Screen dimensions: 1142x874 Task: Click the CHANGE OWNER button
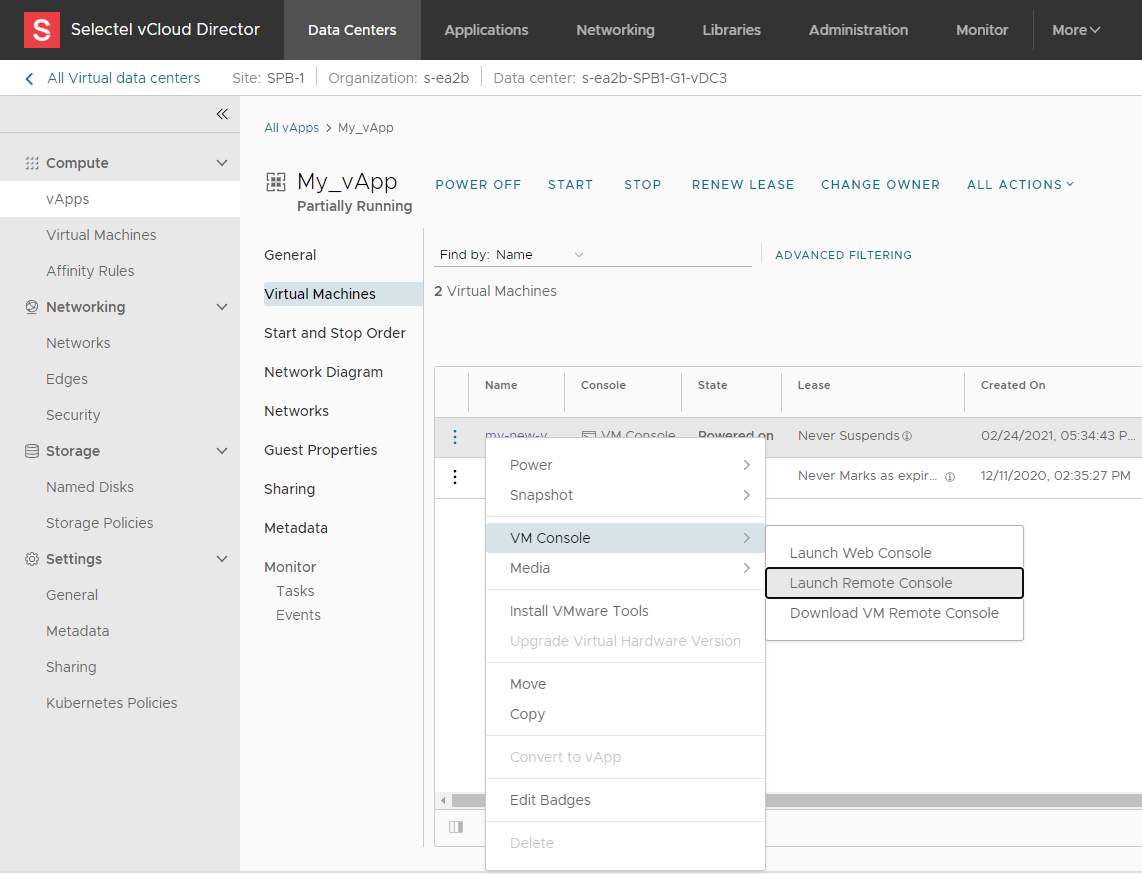pyautogui.click(x=880, y=184)
